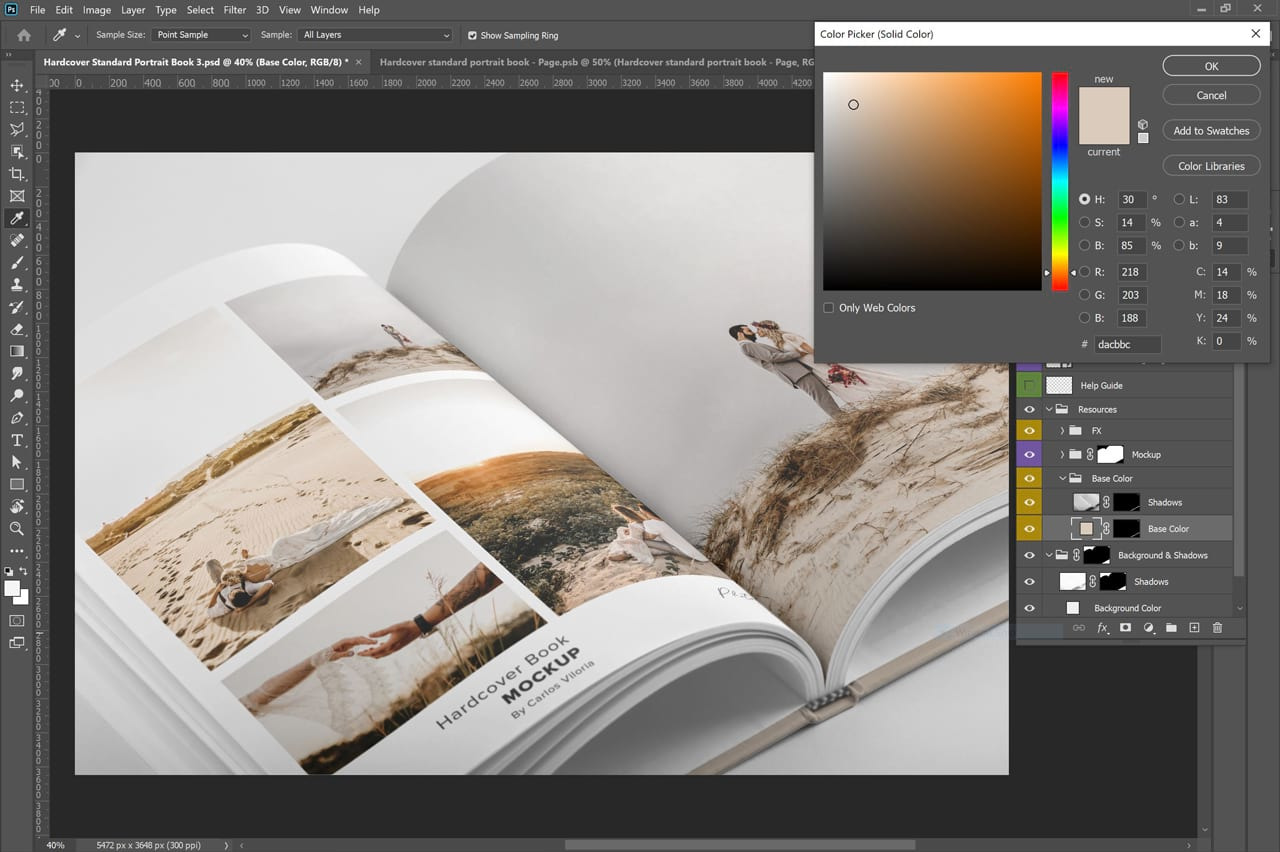The width and height of the screenshot is (1280, 852).
Task: Open the Sample Size dropdown
Action: point(200,35)
